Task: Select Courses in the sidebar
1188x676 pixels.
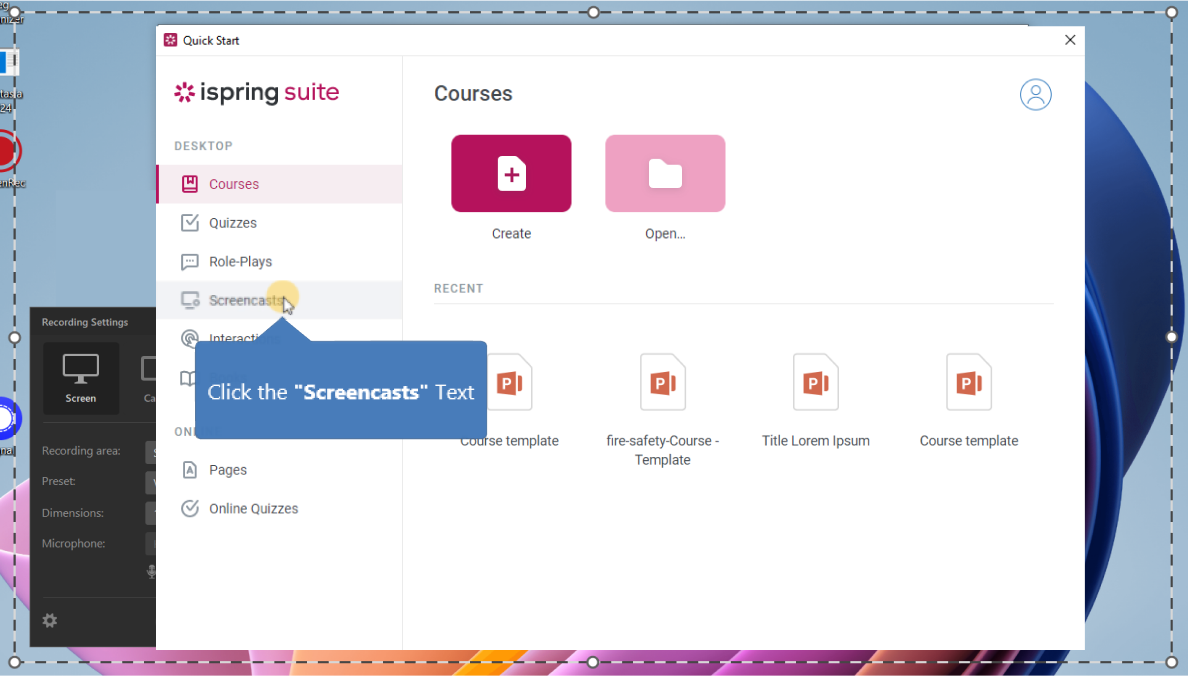Action: [x=279, y=184]
